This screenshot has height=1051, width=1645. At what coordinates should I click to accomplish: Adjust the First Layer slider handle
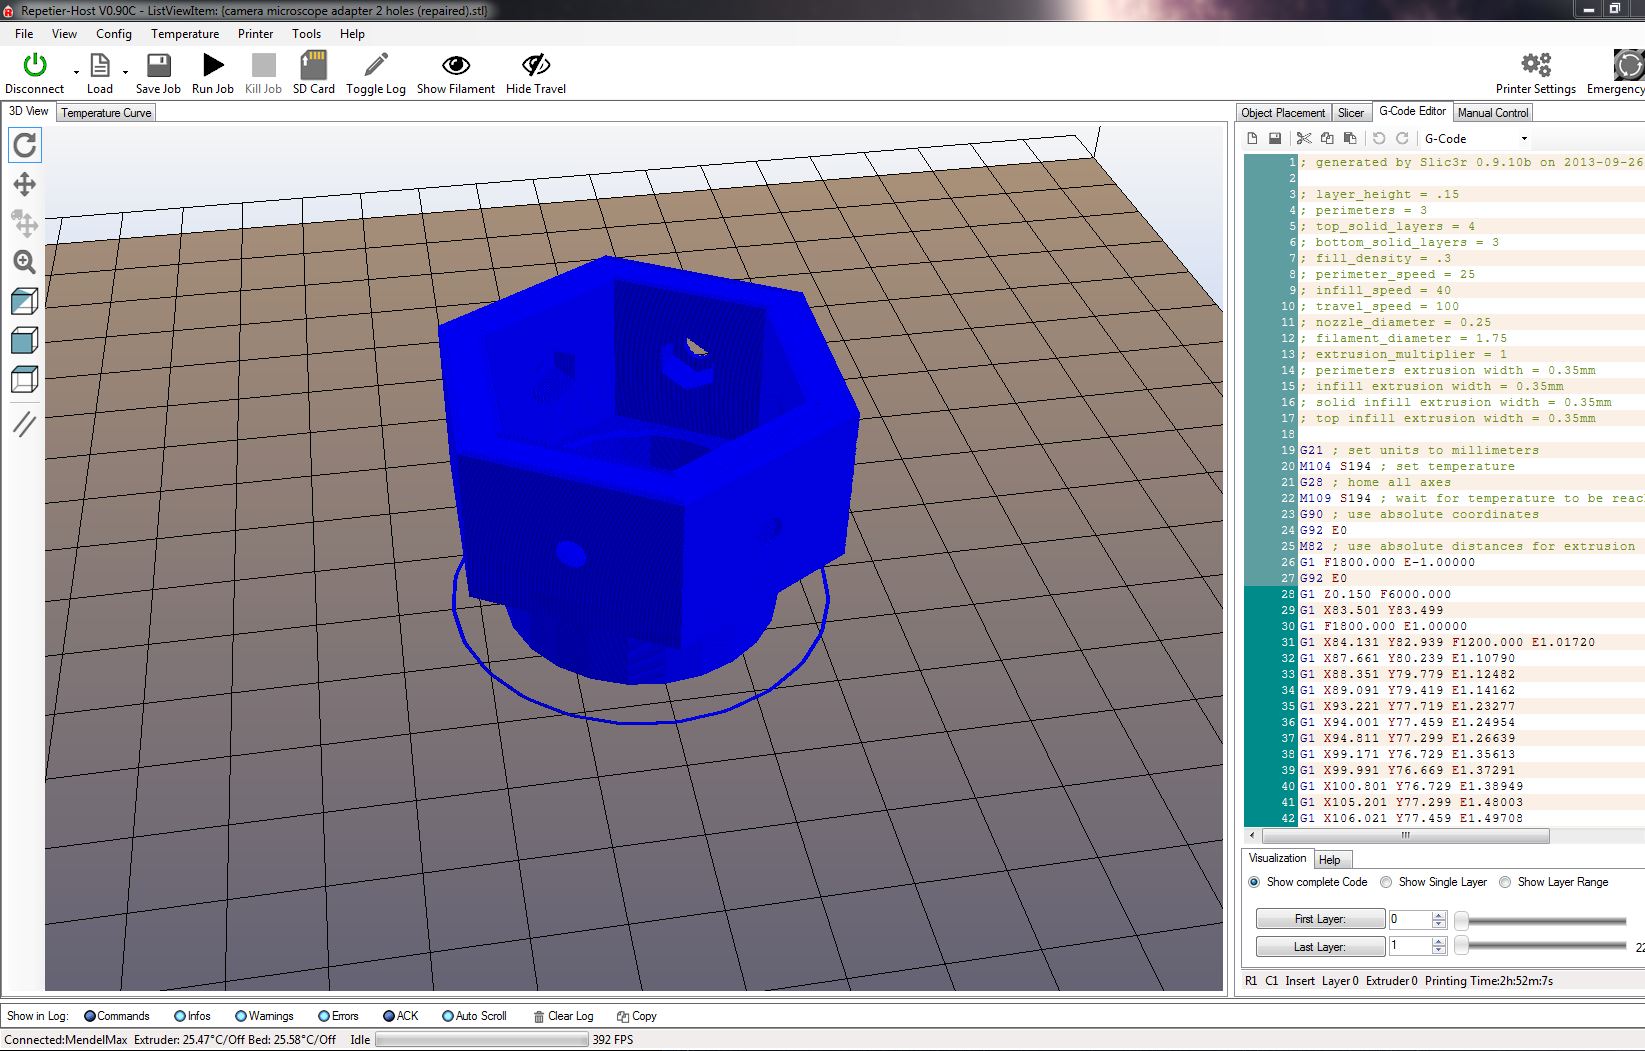pos(1461,920)
